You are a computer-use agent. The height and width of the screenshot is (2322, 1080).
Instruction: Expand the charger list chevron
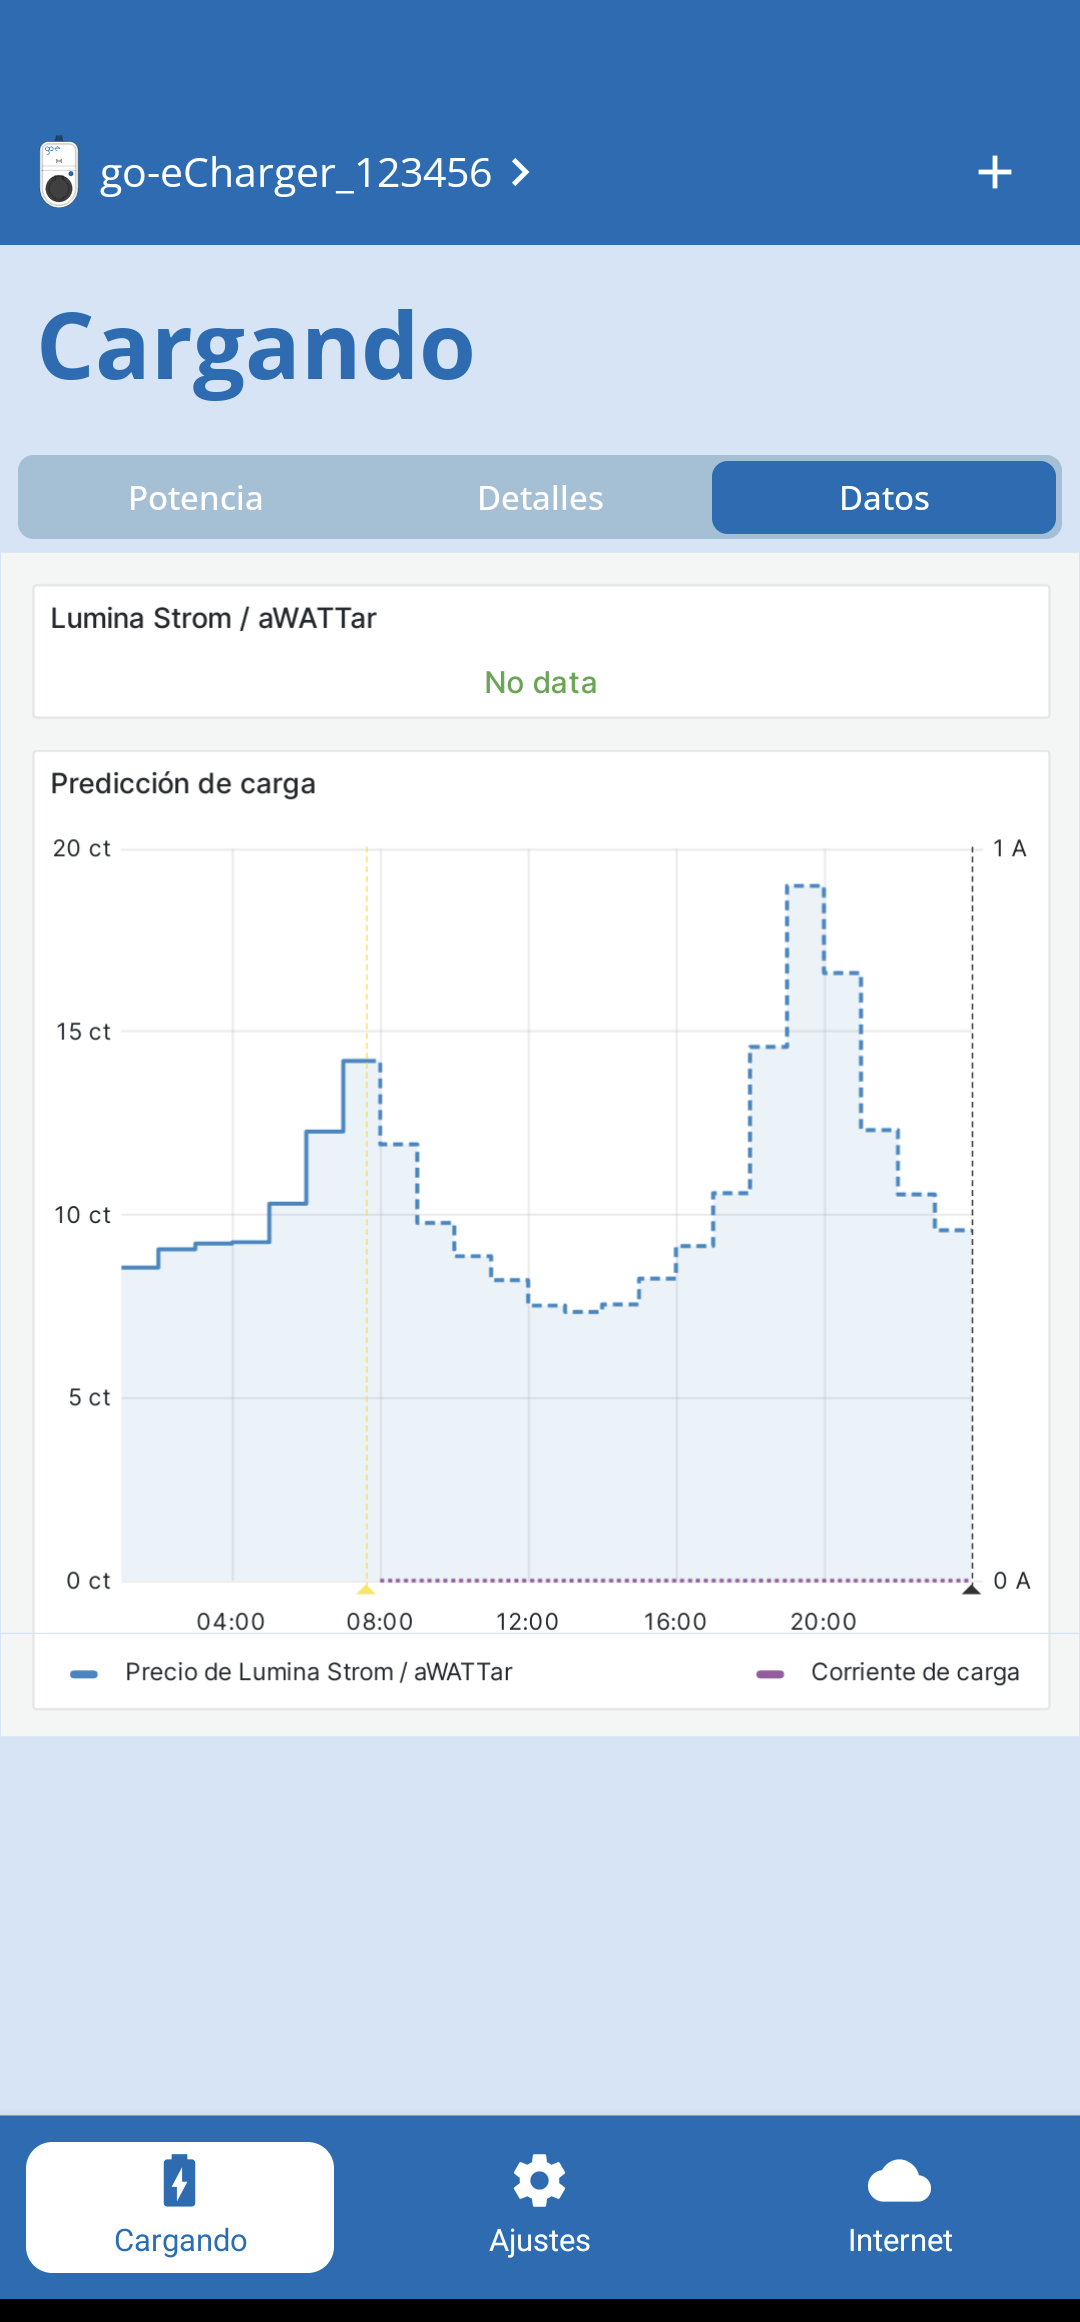520,173
